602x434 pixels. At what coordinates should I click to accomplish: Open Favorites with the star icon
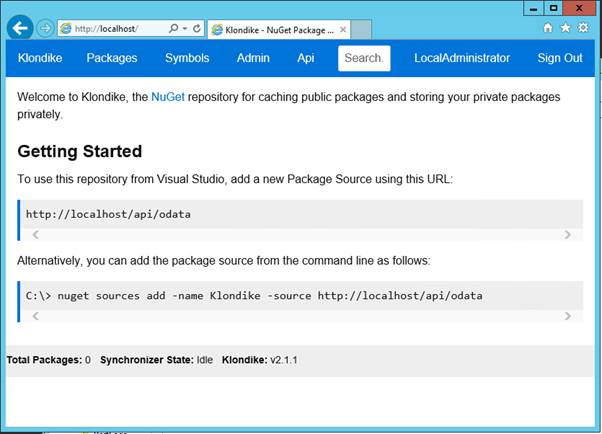pyautogui.click(x=565, y=28)
